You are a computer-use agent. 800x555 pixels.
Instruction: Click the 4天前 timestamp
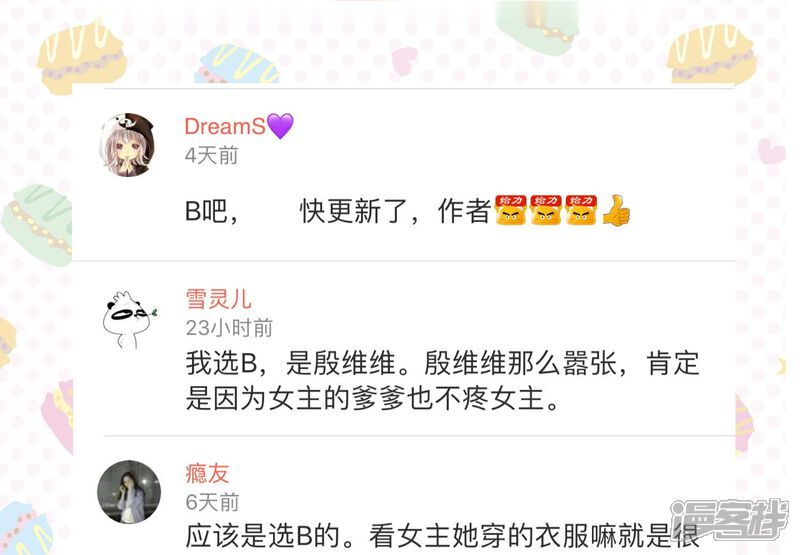pos(211,155)
